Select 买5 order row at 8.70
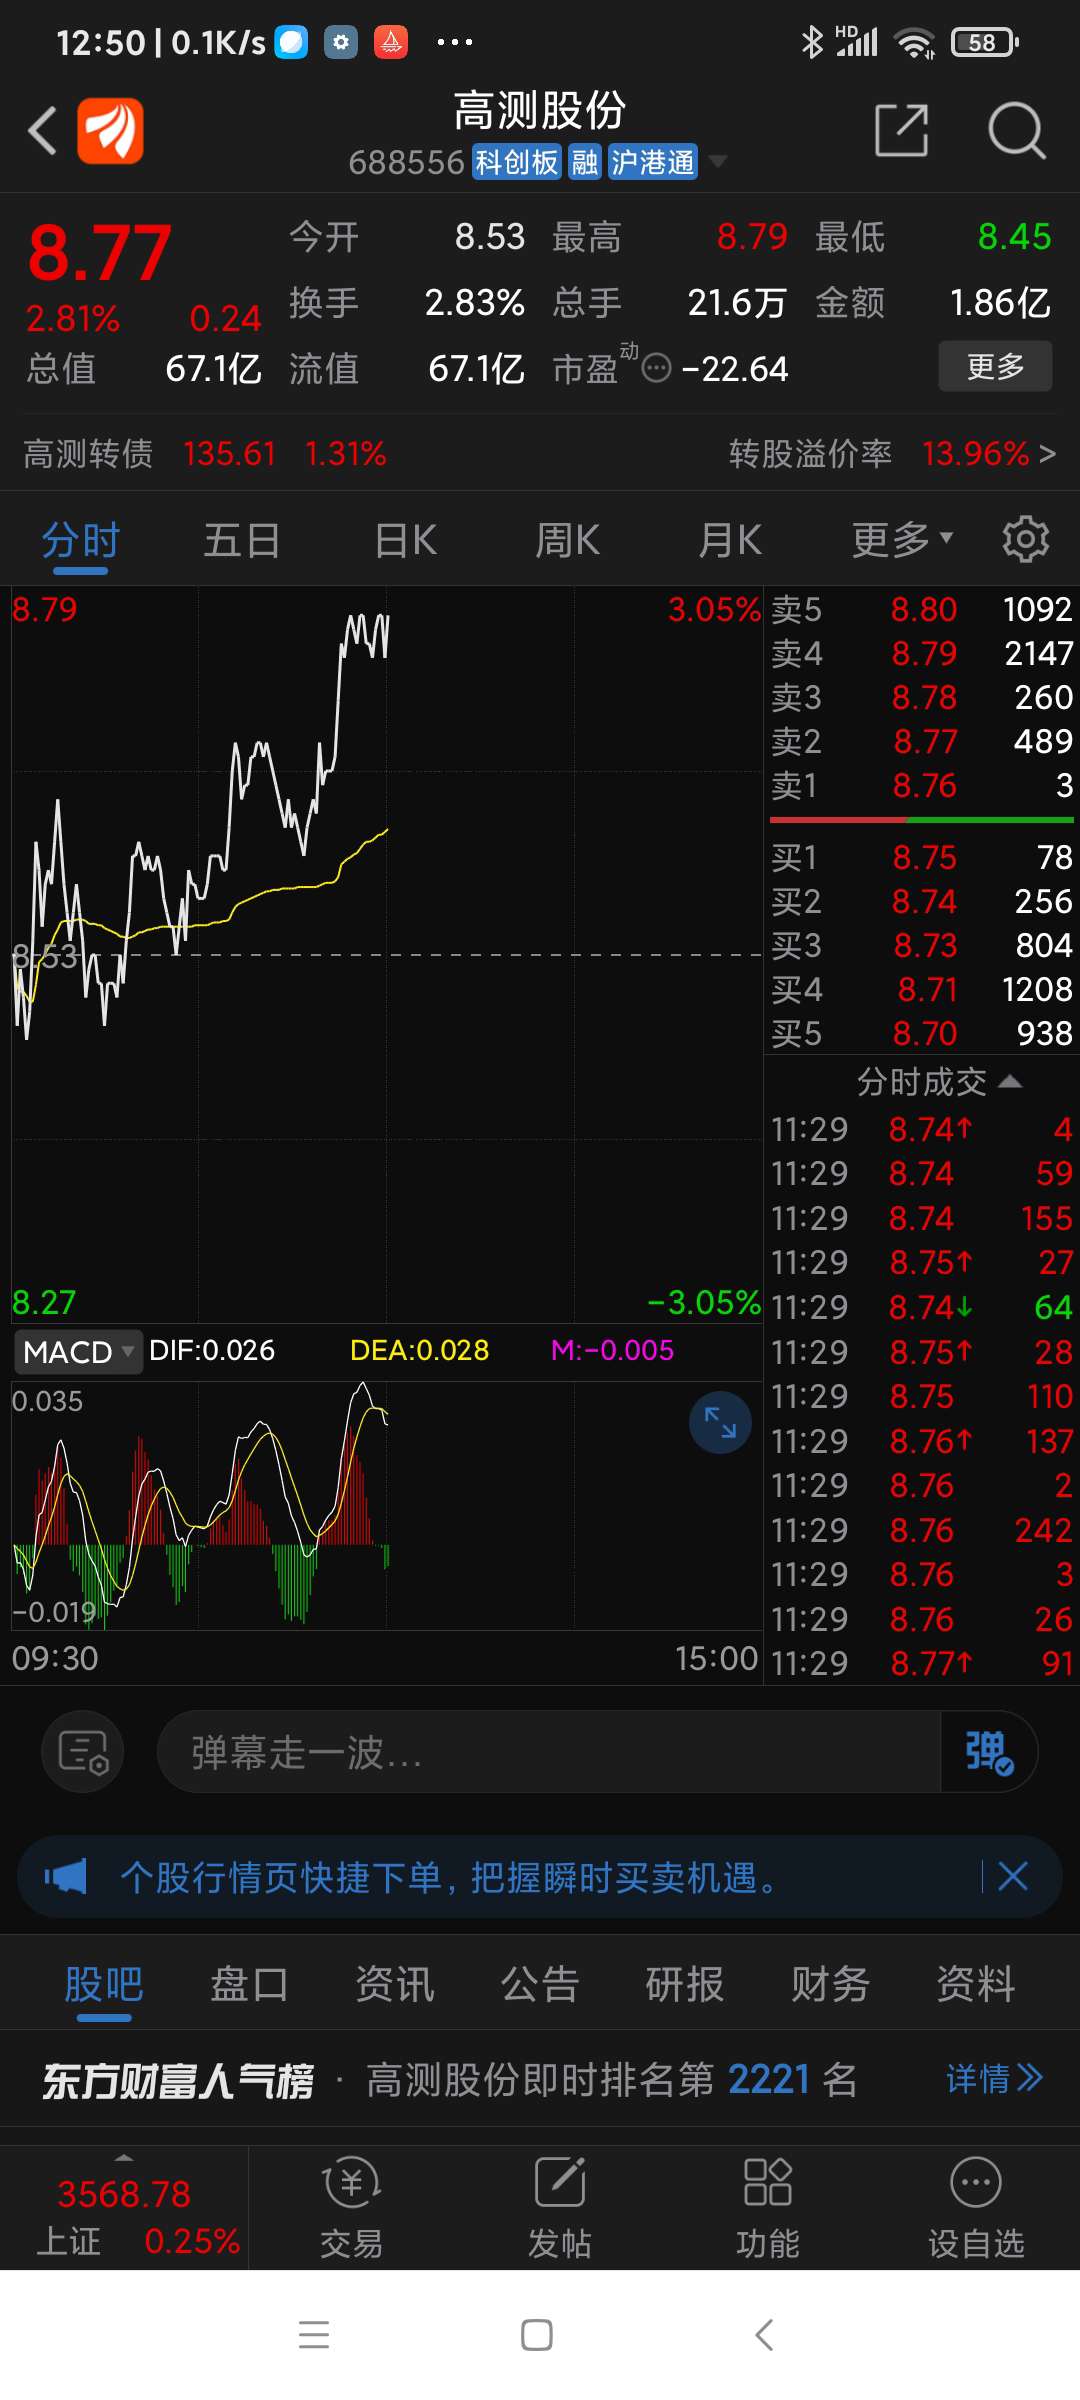 [922, 1033]
